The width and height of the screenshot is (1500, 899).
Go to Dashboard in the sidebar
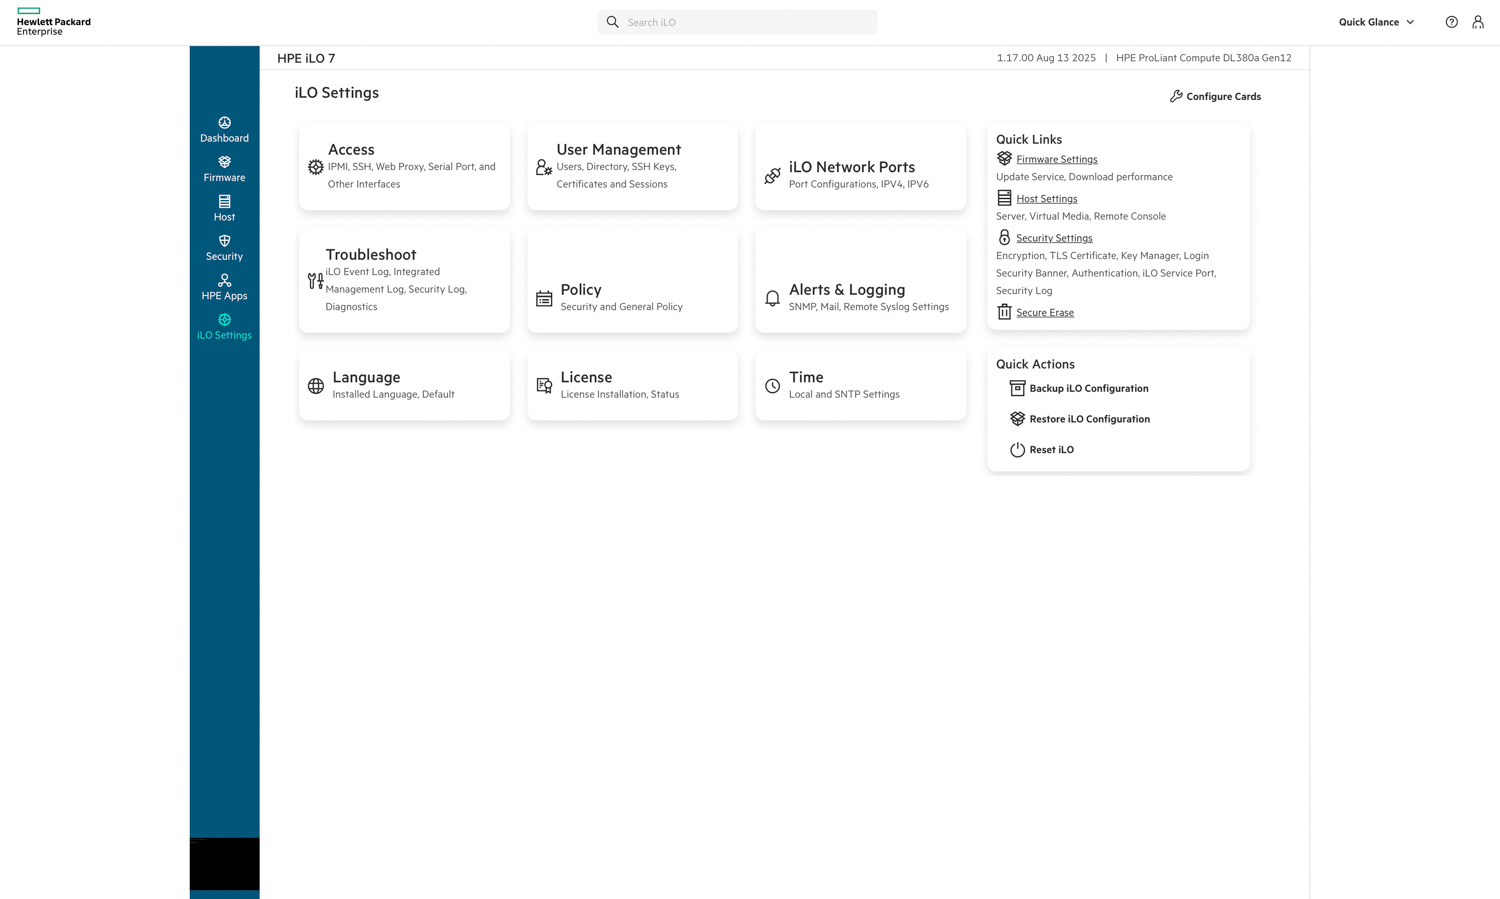tap(224, 130)
